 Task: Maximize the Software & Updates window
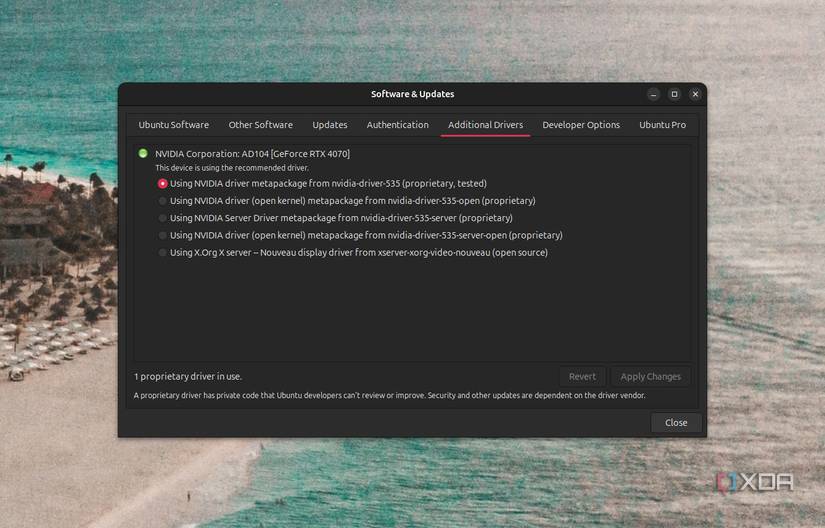tap(675, 95)
